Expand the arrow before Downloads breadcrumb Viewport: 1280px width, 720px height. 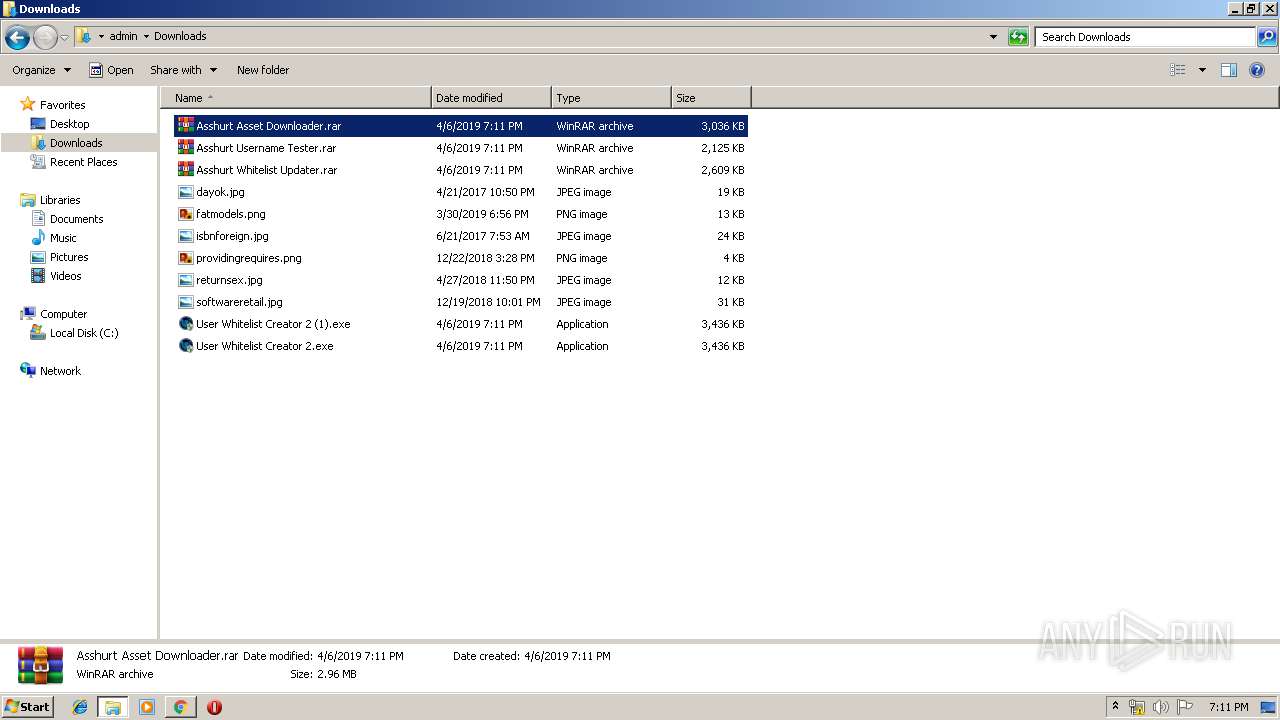pyautogui.click(x=146, y=36)
